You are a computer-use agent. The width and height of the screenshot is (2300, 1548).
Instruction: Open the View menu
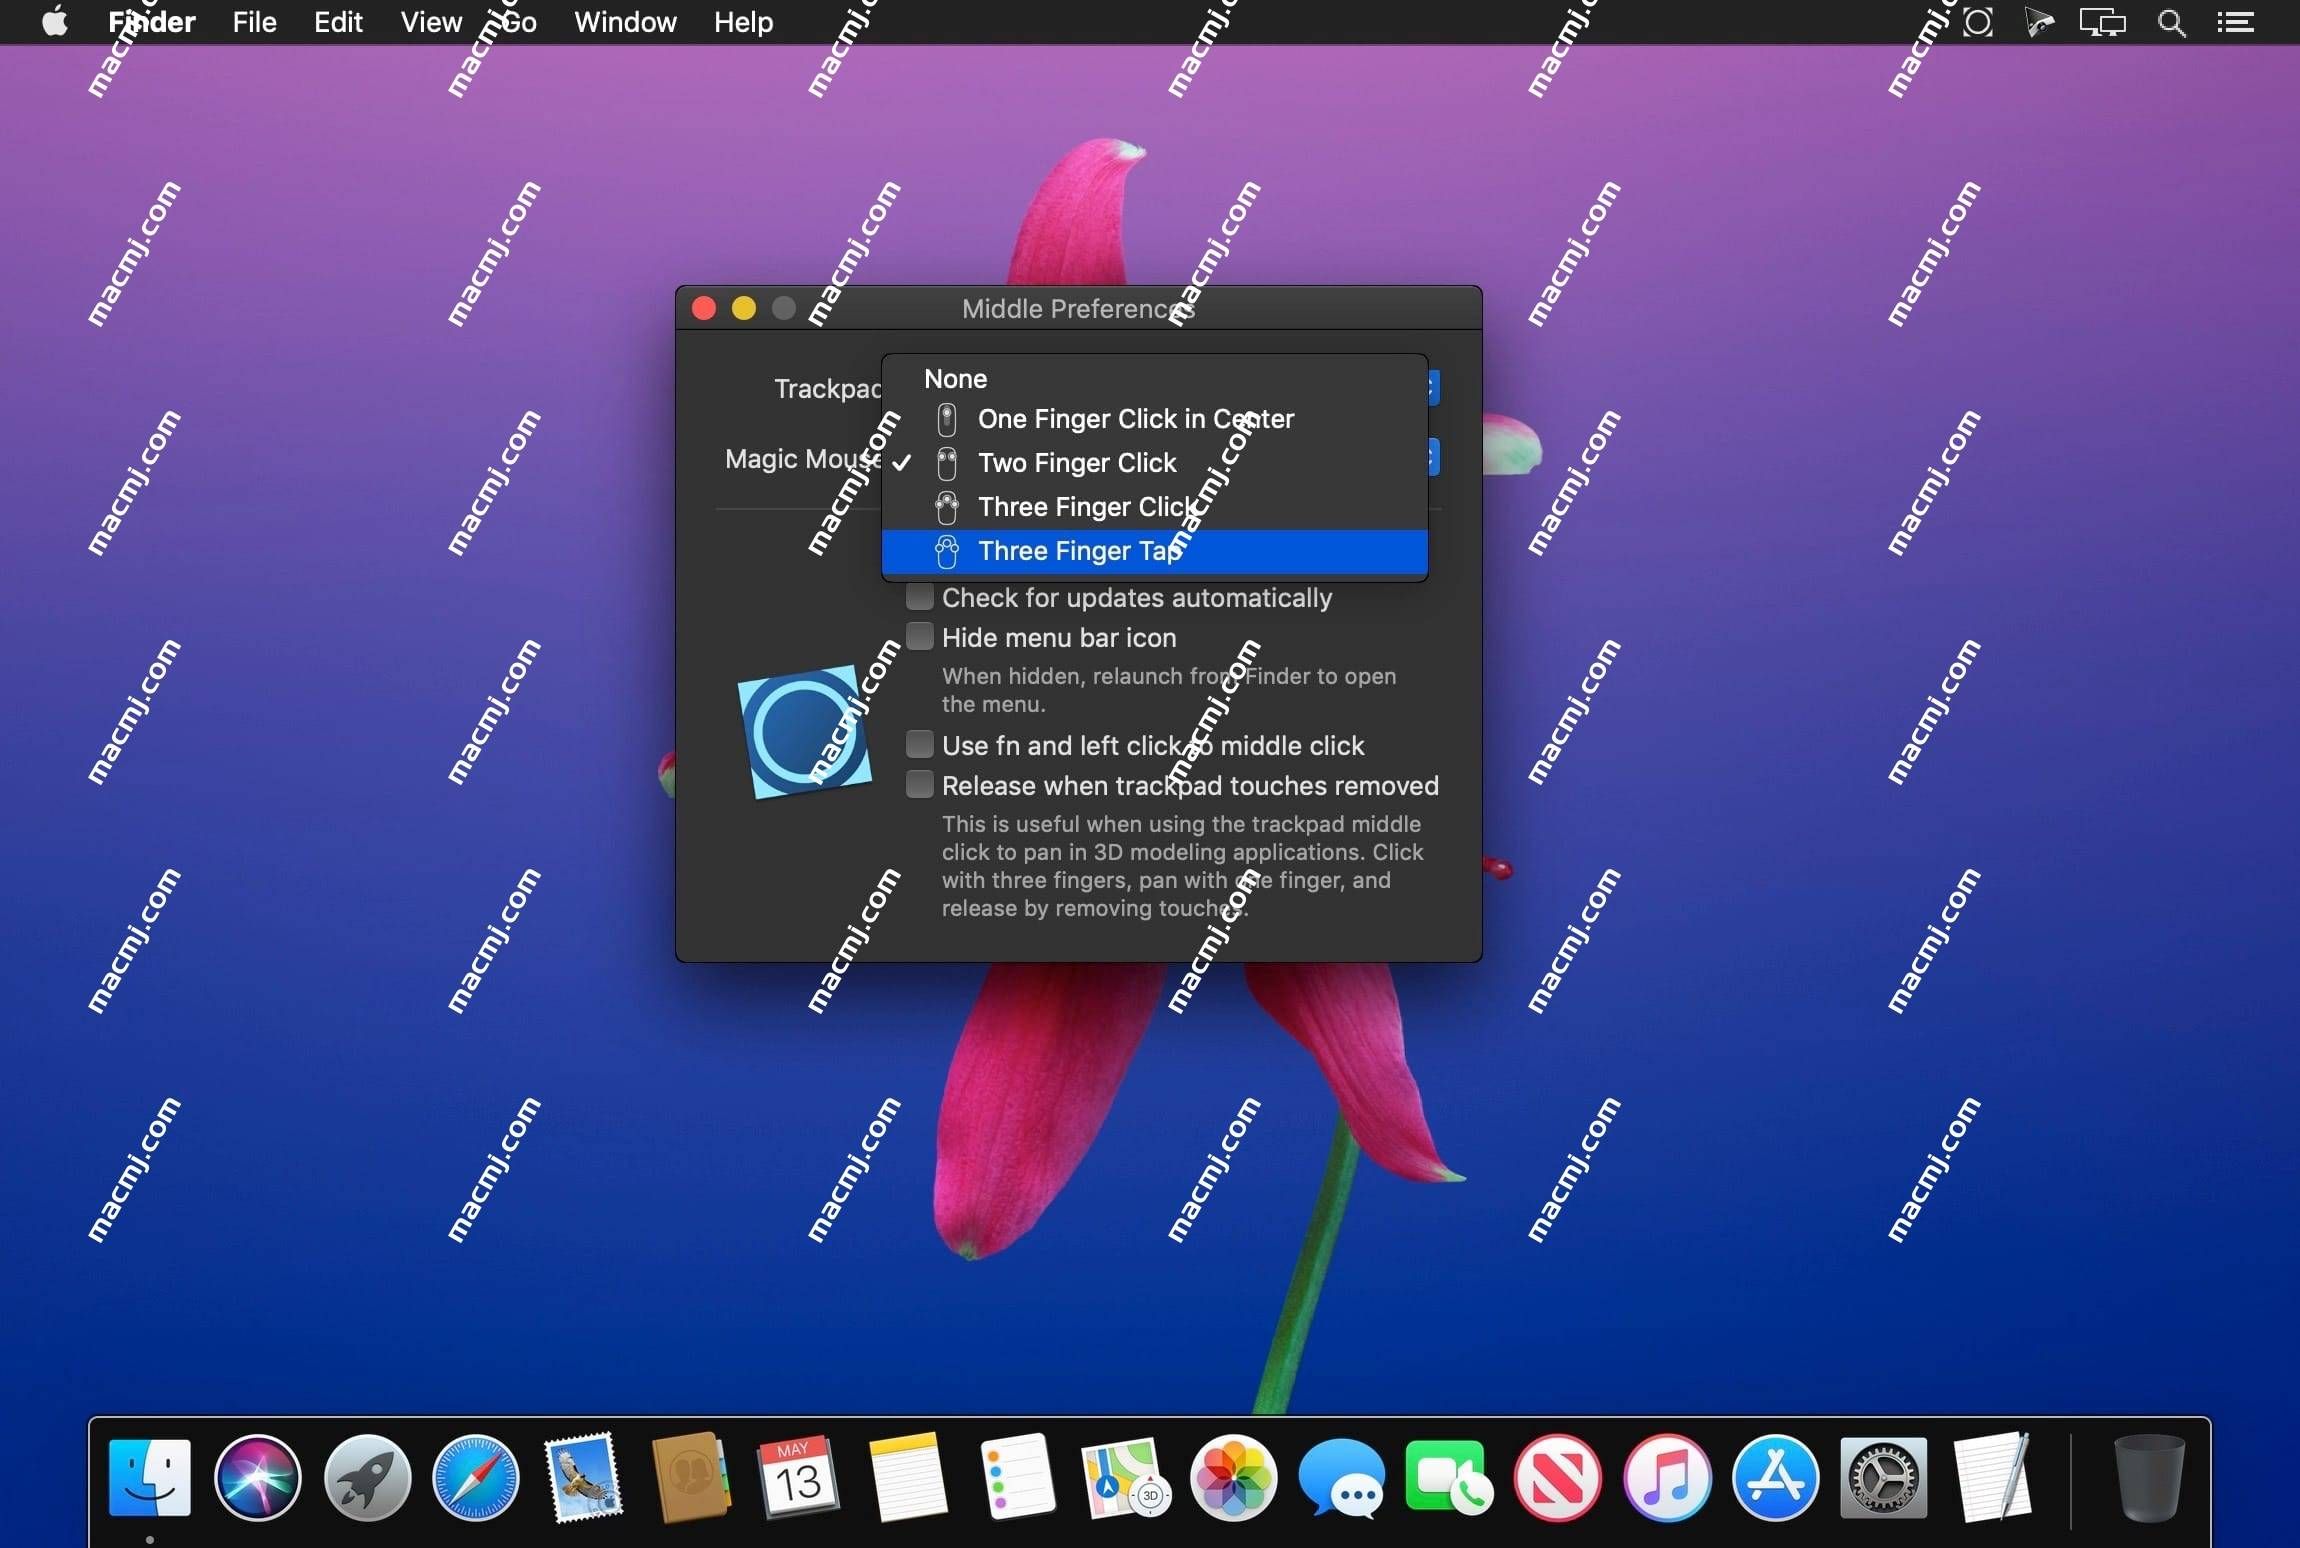tap(431, 21)
